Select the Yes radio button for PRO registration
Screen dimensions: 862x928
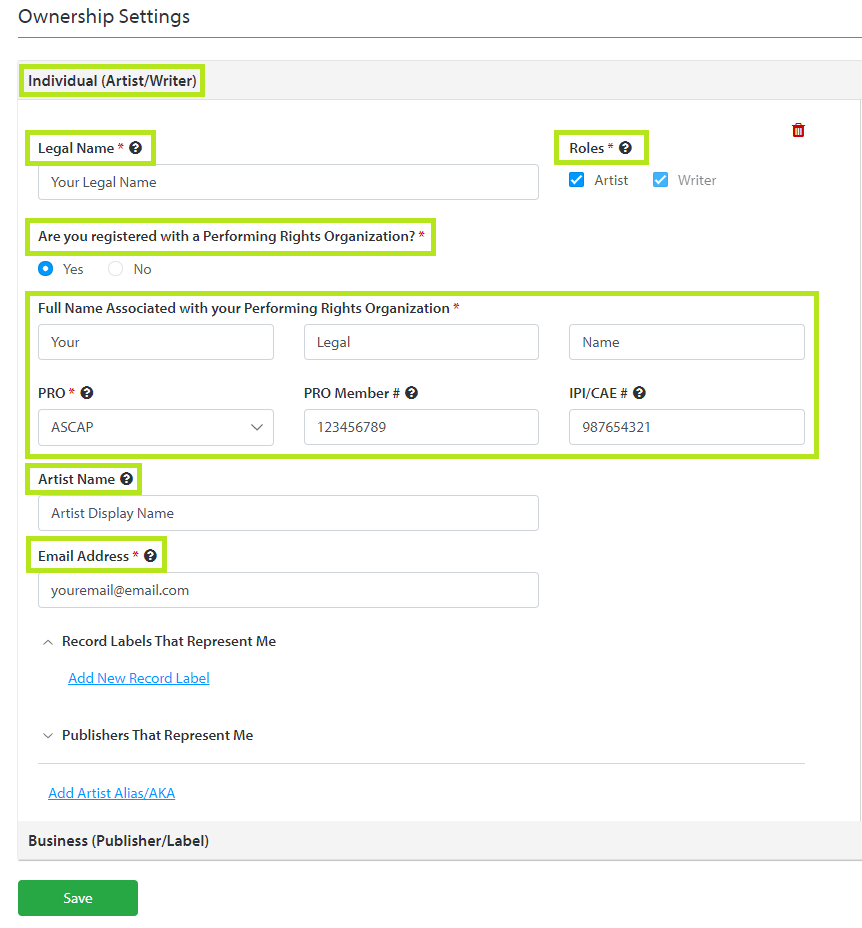click(x=44, y=268)
